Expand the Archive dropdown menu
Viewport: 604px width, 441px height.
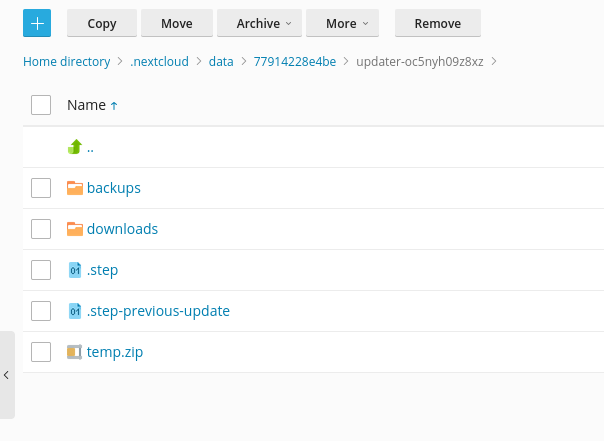(265, 23)
